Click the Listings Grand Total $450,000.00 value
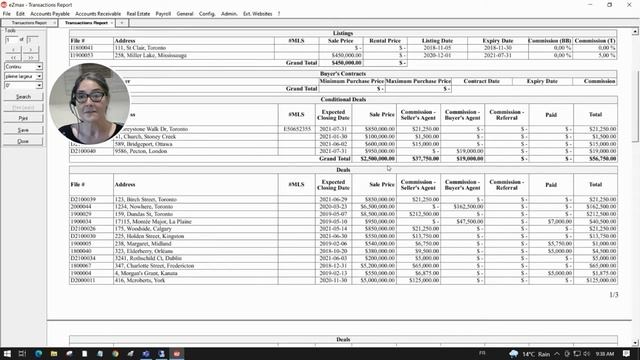This screenshot has height=360, width=640. [346, 63]
